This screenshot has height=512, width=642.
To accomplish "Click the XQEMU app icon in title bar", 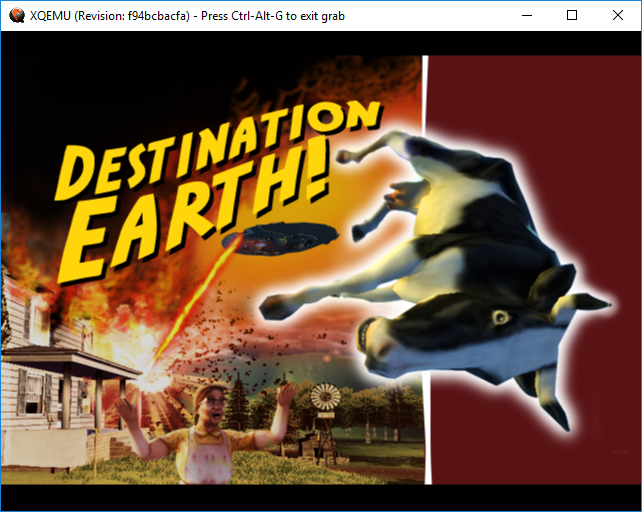I will click(16, 16).
